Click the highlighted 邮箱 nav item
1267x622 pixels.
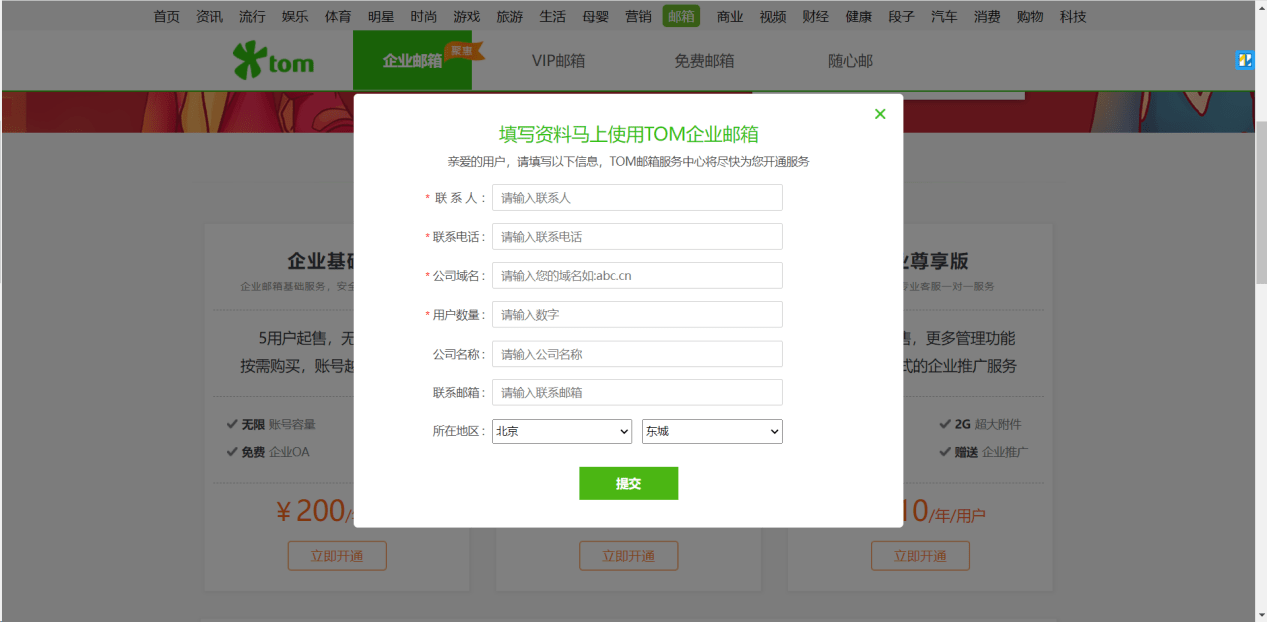pos(680,16)
